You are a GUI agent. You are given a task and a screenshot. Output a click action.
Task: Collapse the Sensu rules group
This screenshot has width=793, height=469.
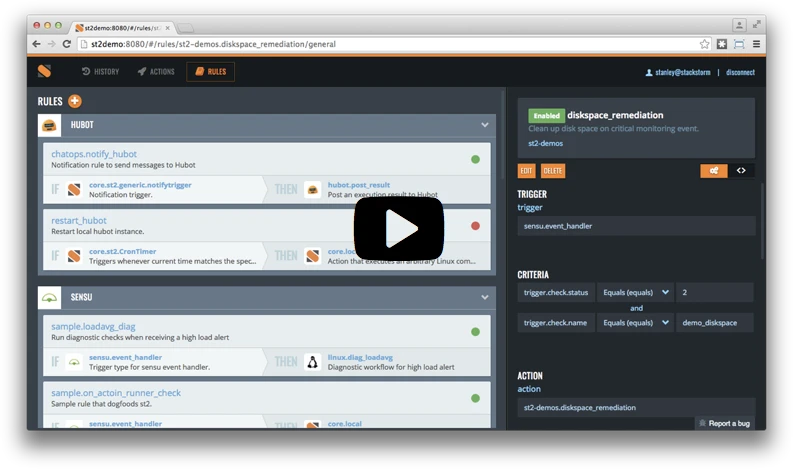484,297
